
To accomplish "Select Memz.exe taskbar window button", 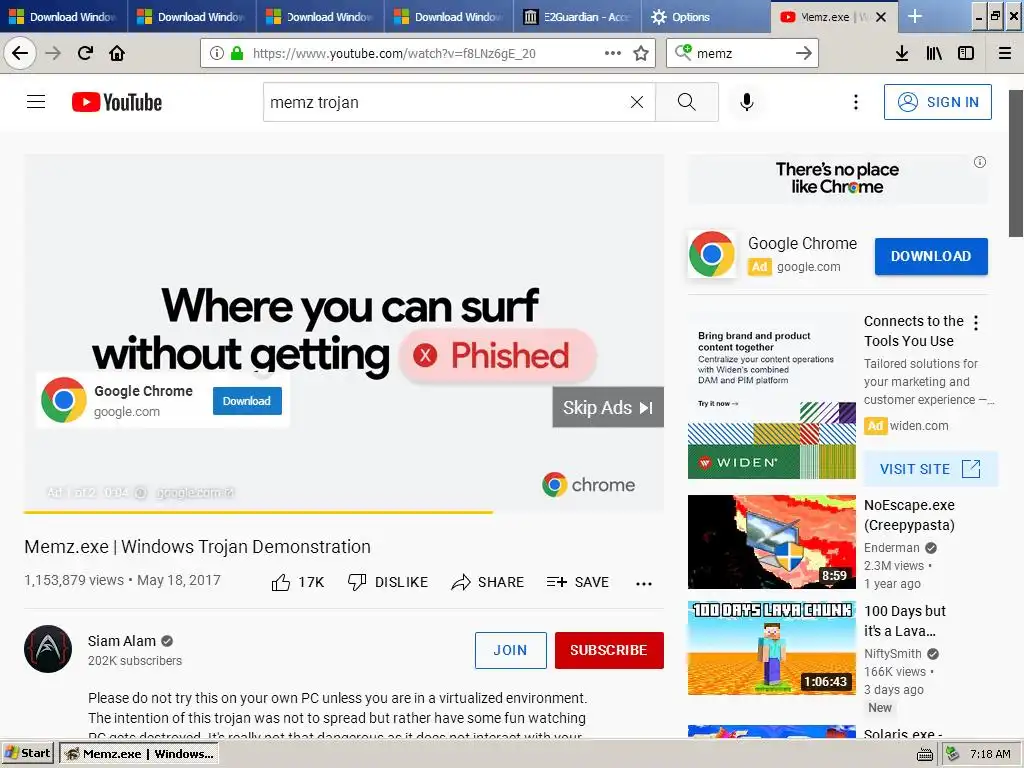I will 139,753.
